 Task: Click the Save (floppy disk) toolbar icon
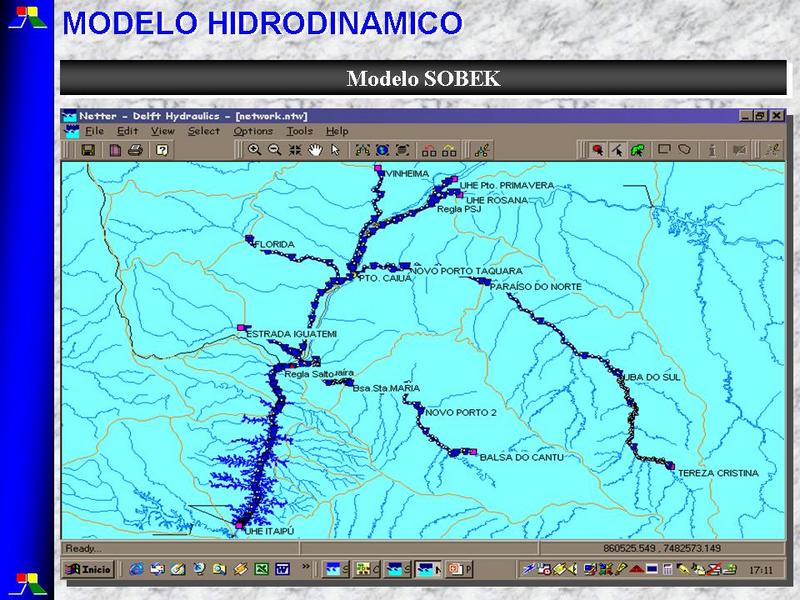[88, 150]
